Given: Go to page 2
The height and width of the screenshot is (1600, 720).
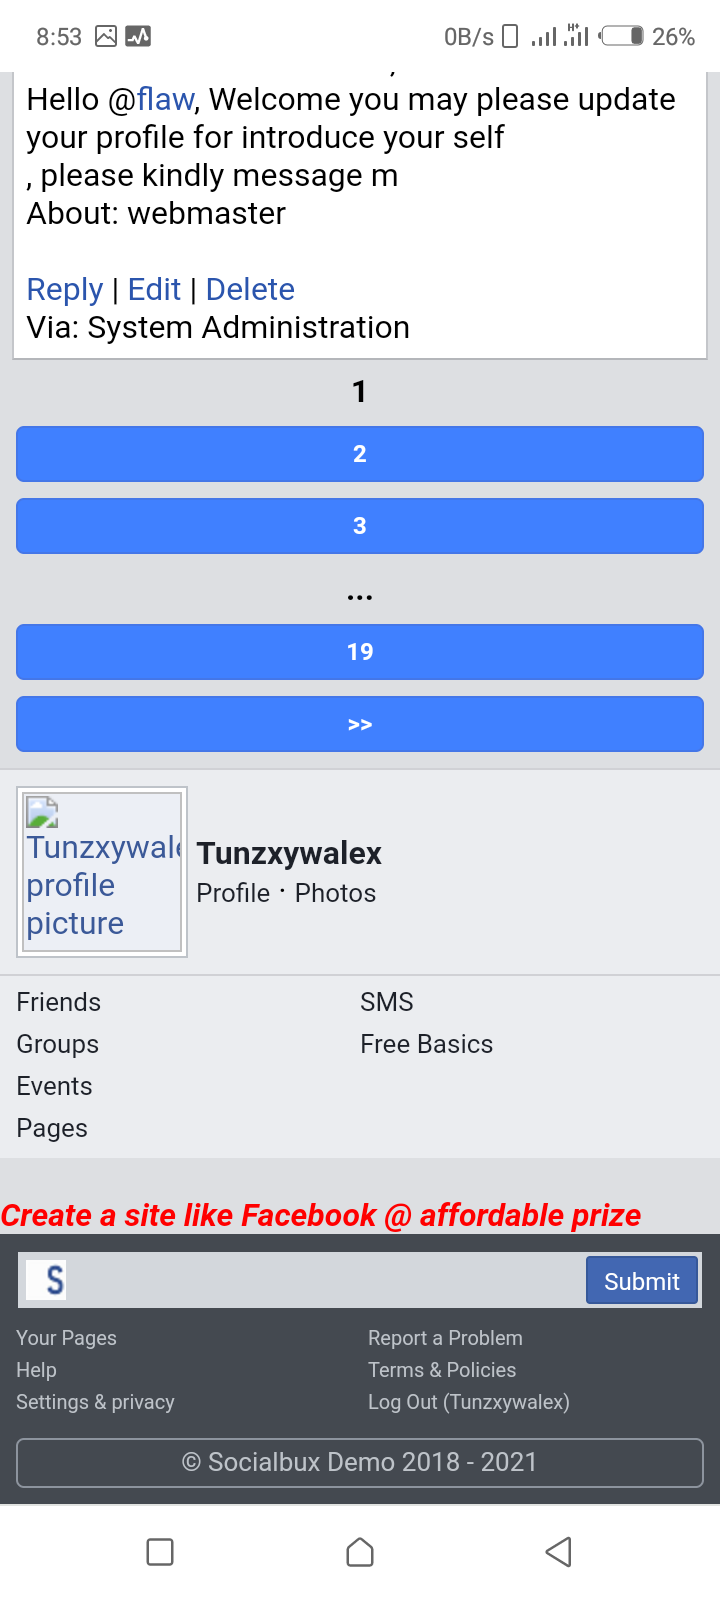Looking at the screenshot, I should pyautogui.click(x=360, y=454).
